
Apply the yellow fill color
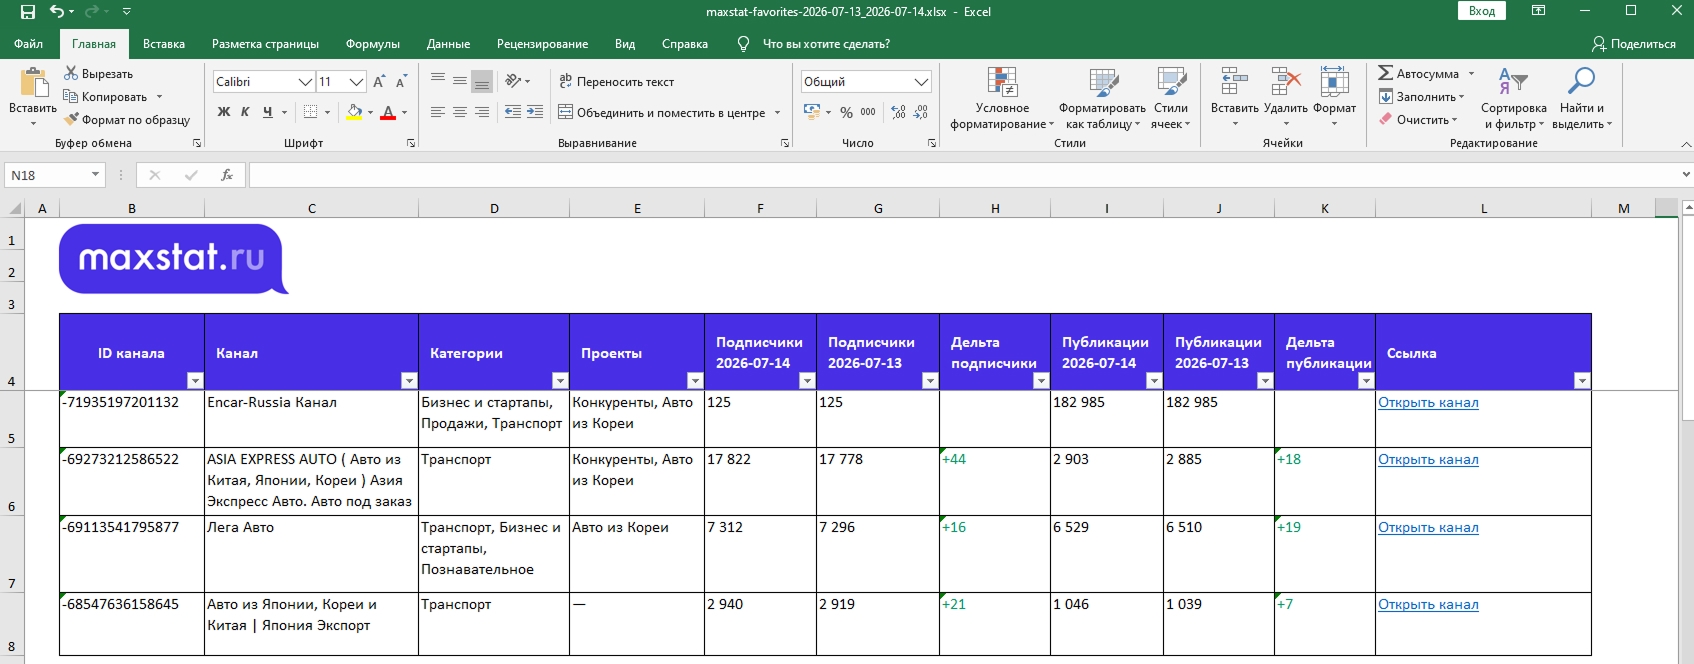pyautogui.click(x=354, y=112)
